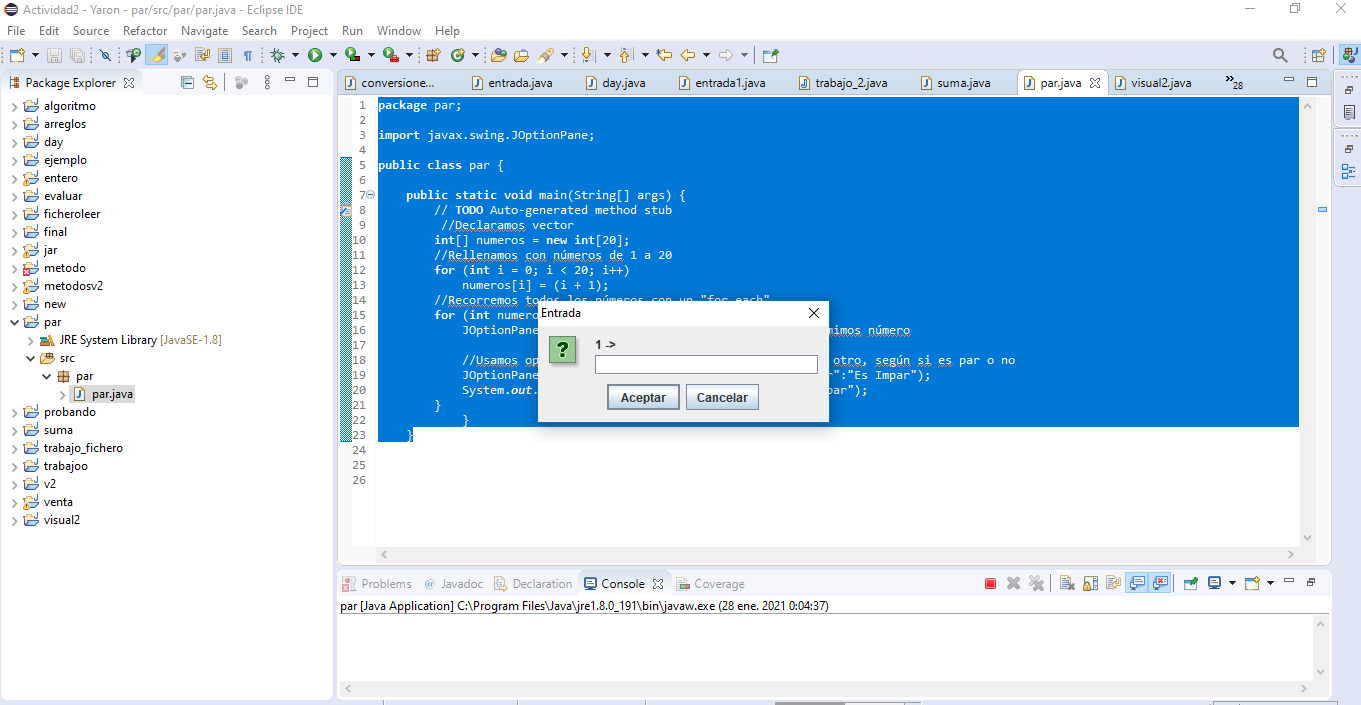Open the Package Explorer View Menu dots
1361x705 pixels.
click(x=265, y=82)
